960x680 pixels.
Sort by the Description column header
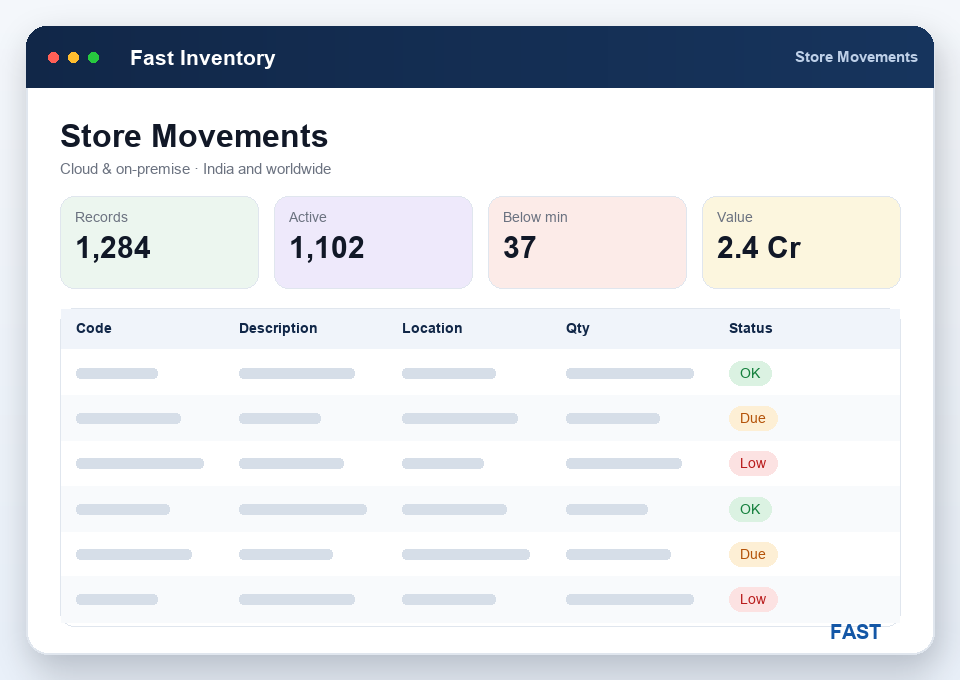(x=278, y=328)
